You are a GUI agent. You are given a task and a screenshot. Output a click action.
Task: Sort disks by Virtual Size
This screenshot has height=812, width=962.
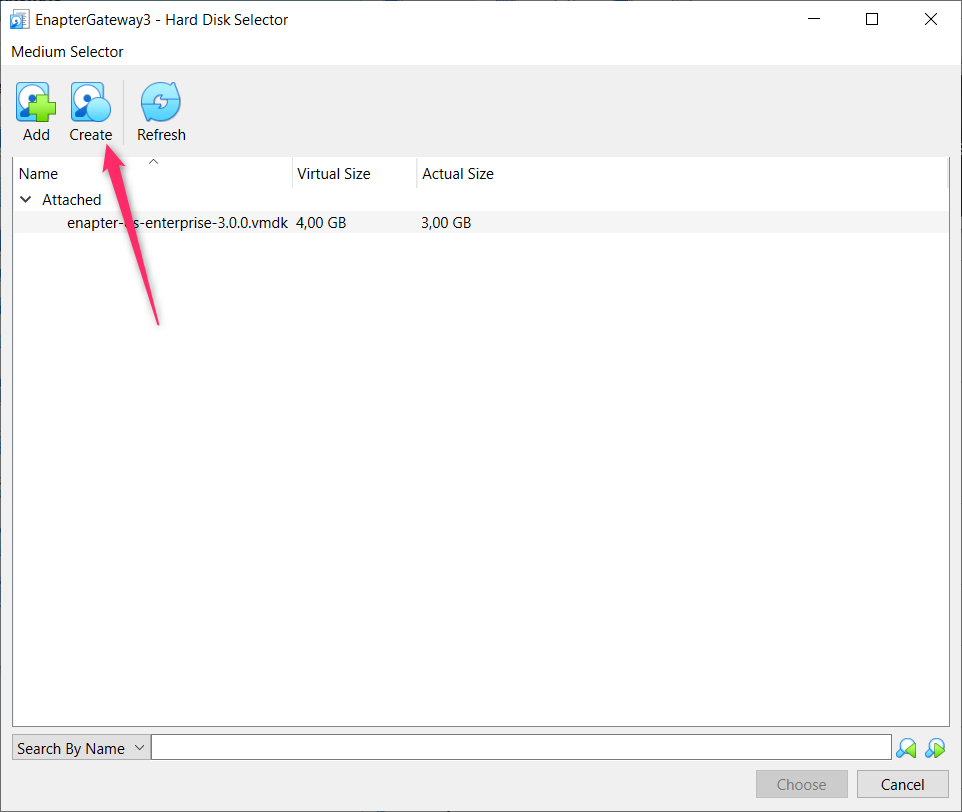(333, 173)
